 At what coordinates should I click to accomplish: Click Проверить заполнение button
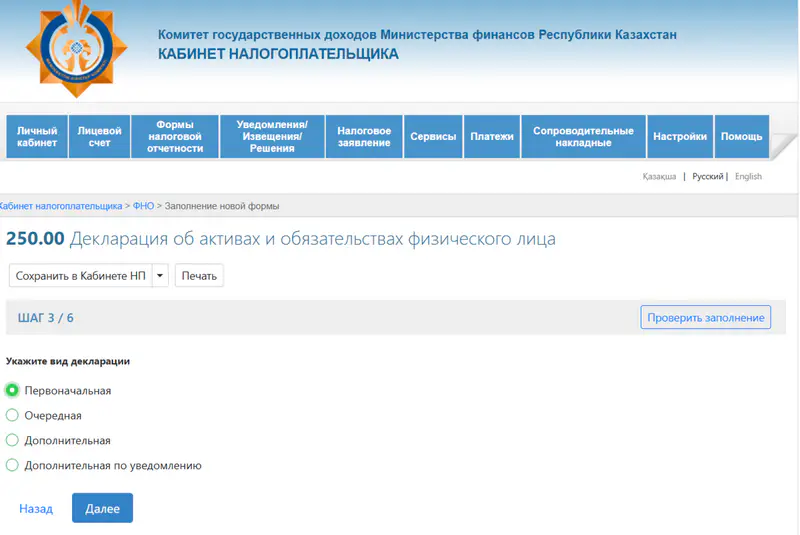point(705,318)
